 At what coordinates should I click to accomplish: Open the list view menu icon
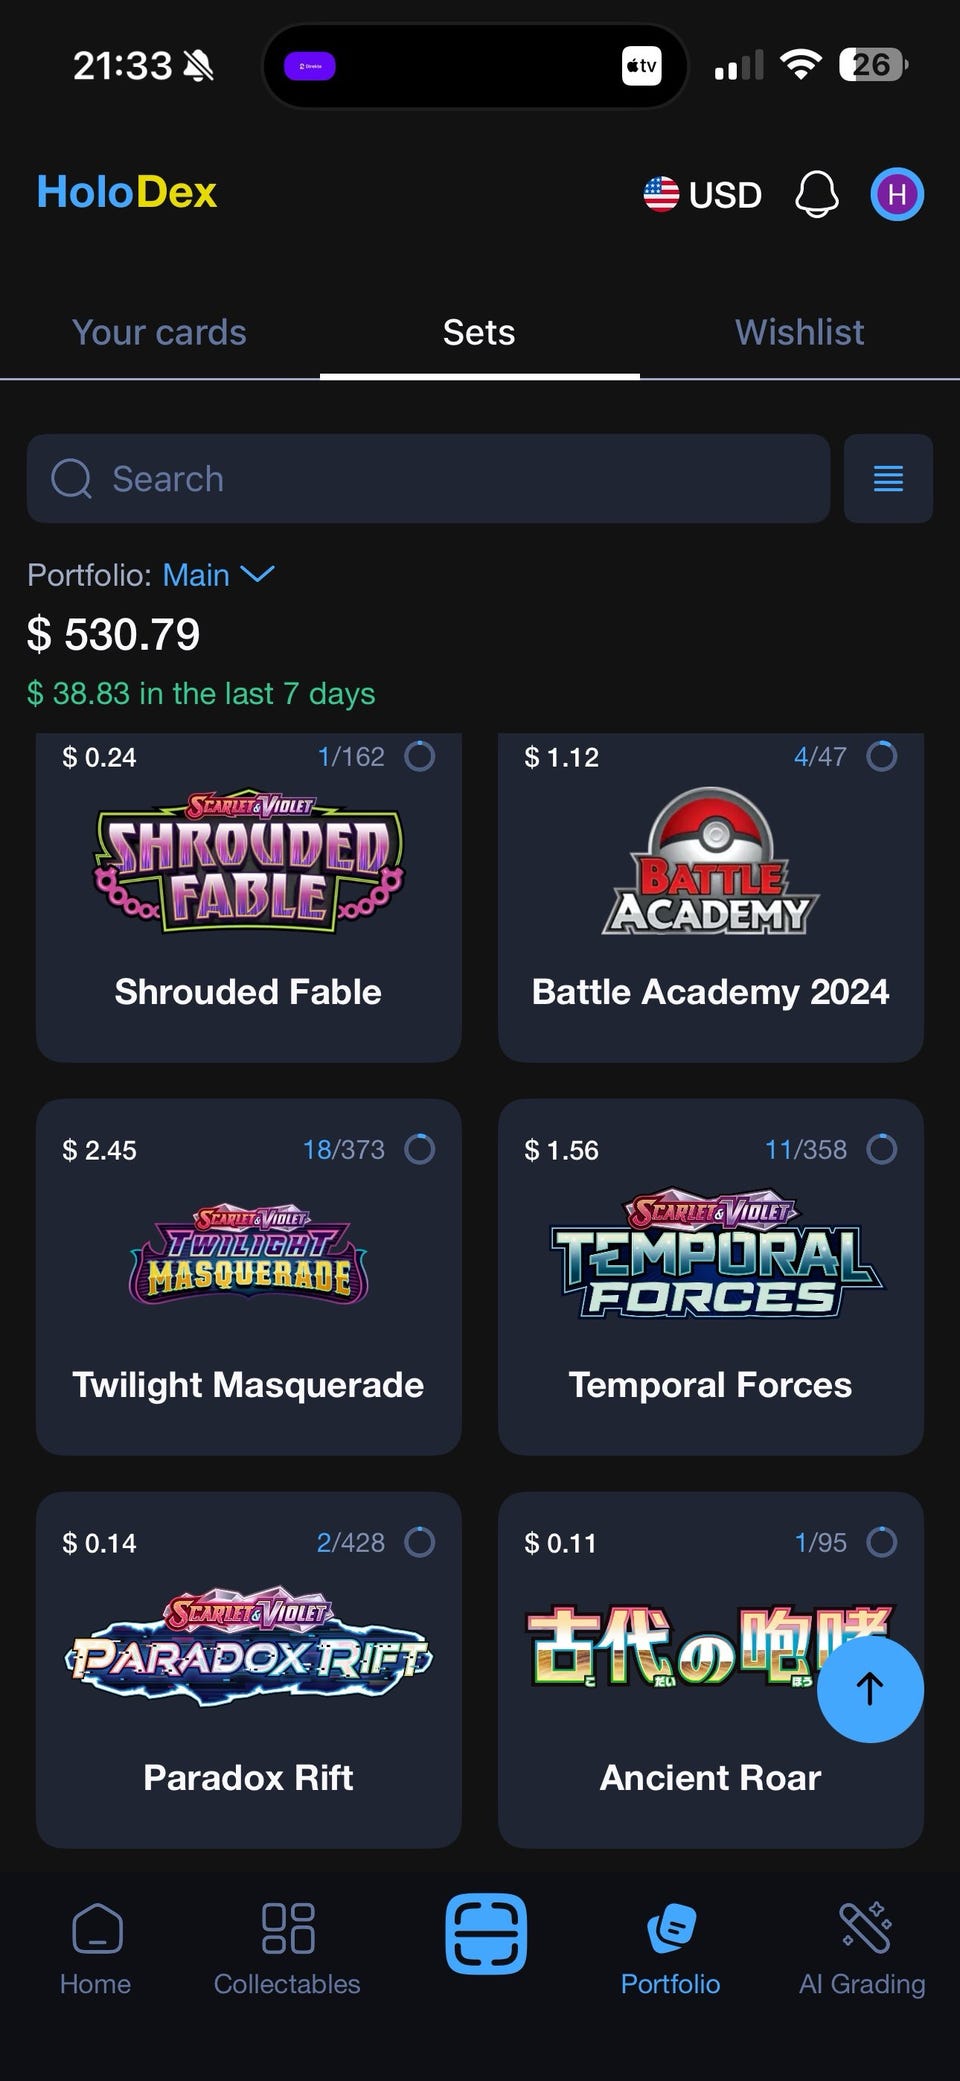click(x=888, y=478)
